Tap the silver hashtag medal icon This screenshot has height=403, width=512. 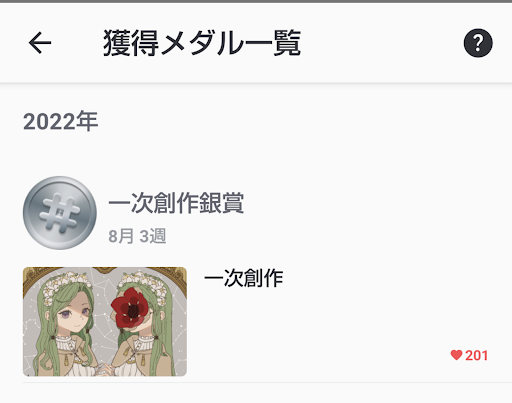tap(60, 213)
